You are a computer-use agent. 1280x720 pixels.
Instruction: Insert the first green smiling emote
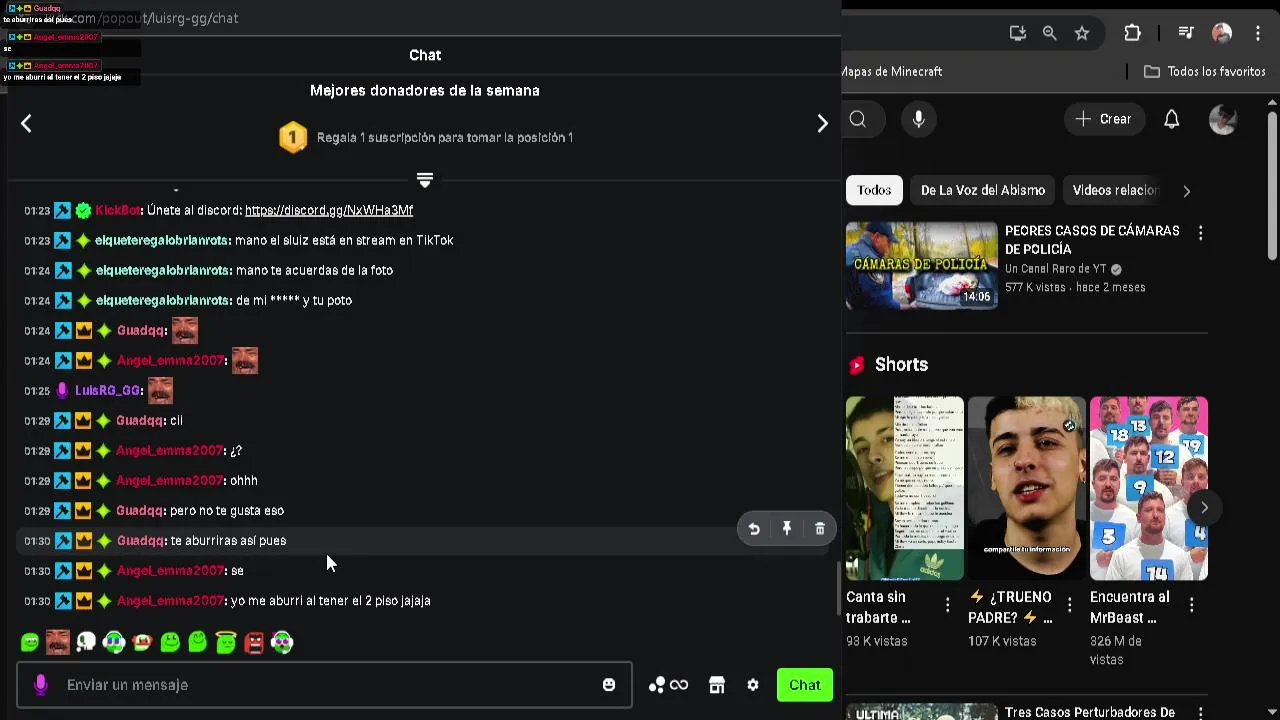click(30, 642)
